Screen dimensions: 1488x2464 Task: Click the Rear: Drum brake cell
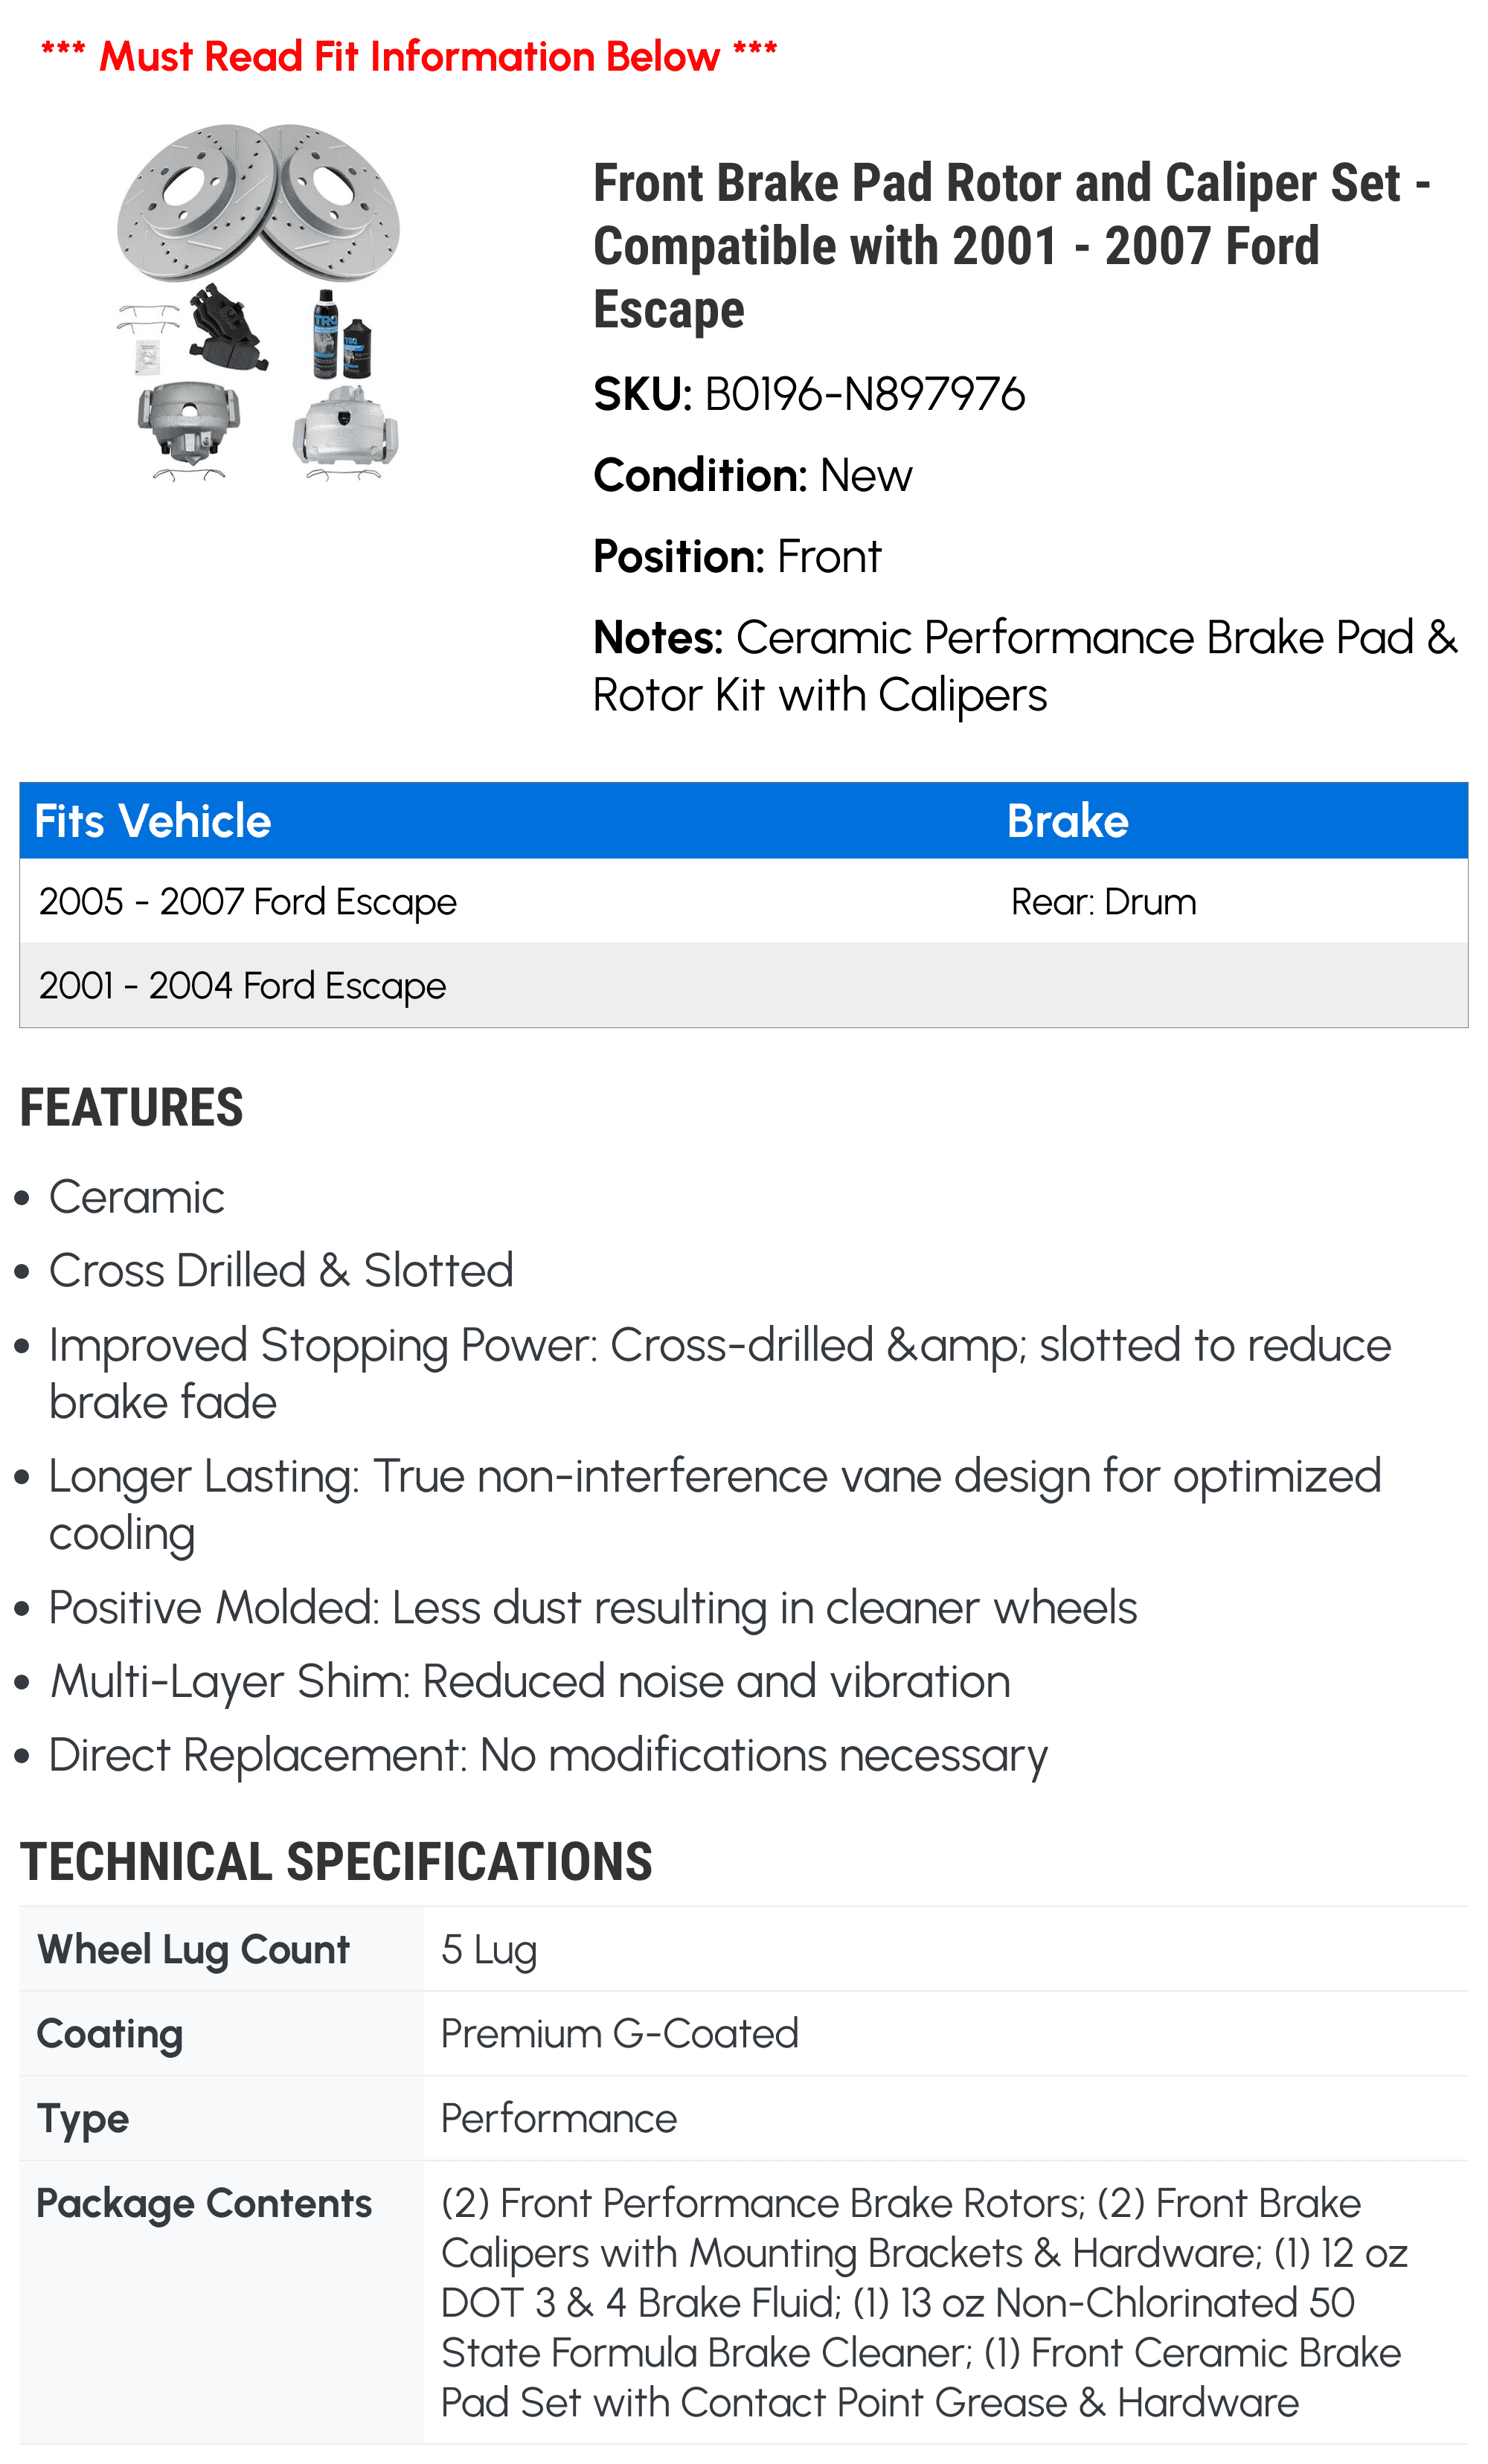[x=1103, y=902]
